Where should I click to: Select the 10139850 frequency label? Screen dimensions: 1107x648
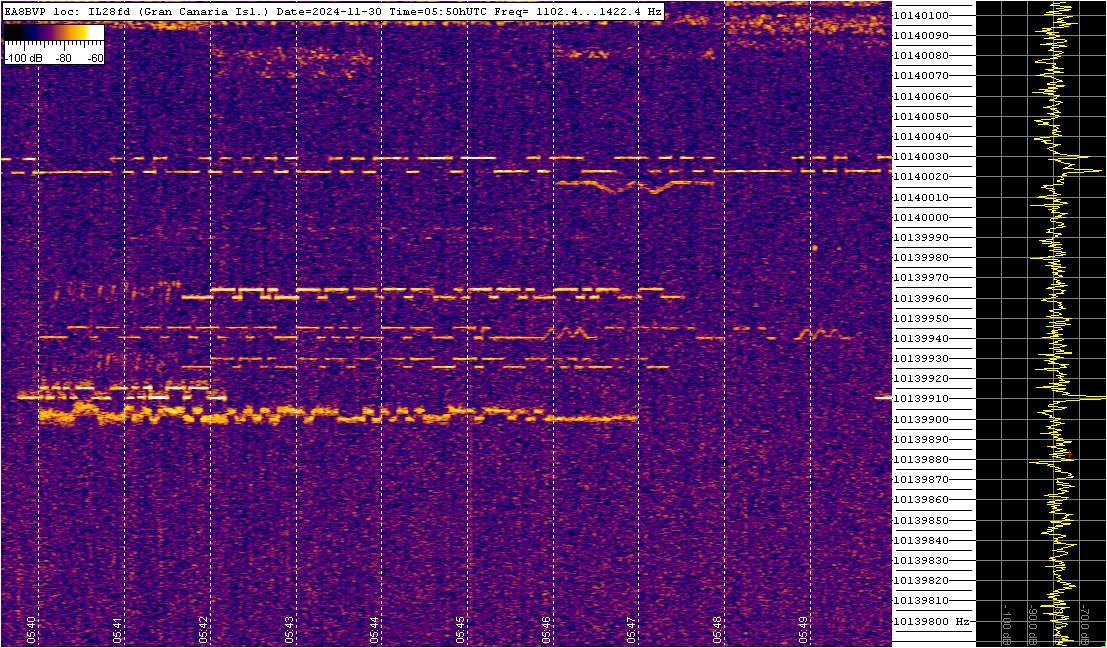[x=921, y=520]
